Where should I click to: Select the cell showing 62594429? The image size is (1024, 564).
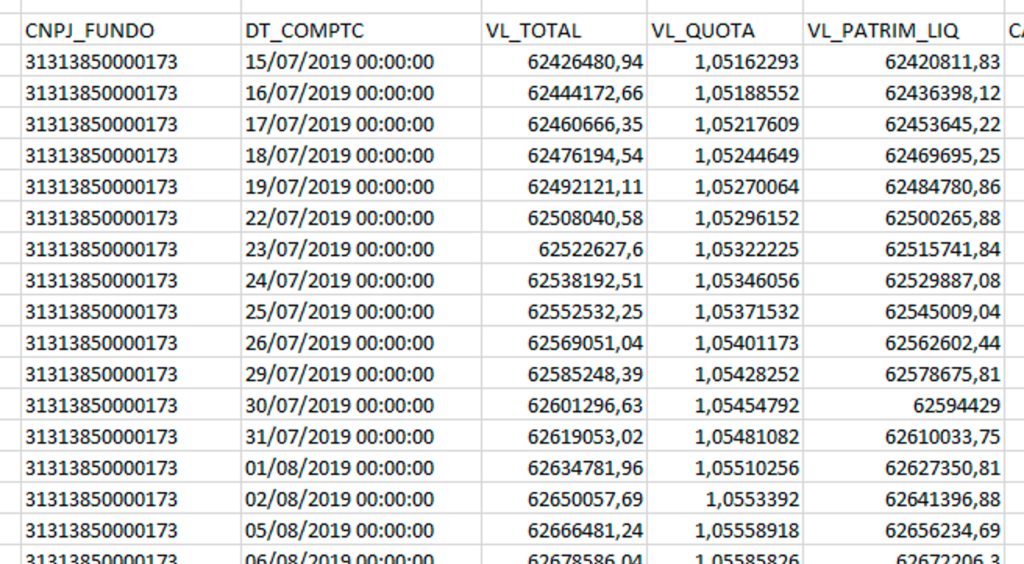[x=904, y=405]
